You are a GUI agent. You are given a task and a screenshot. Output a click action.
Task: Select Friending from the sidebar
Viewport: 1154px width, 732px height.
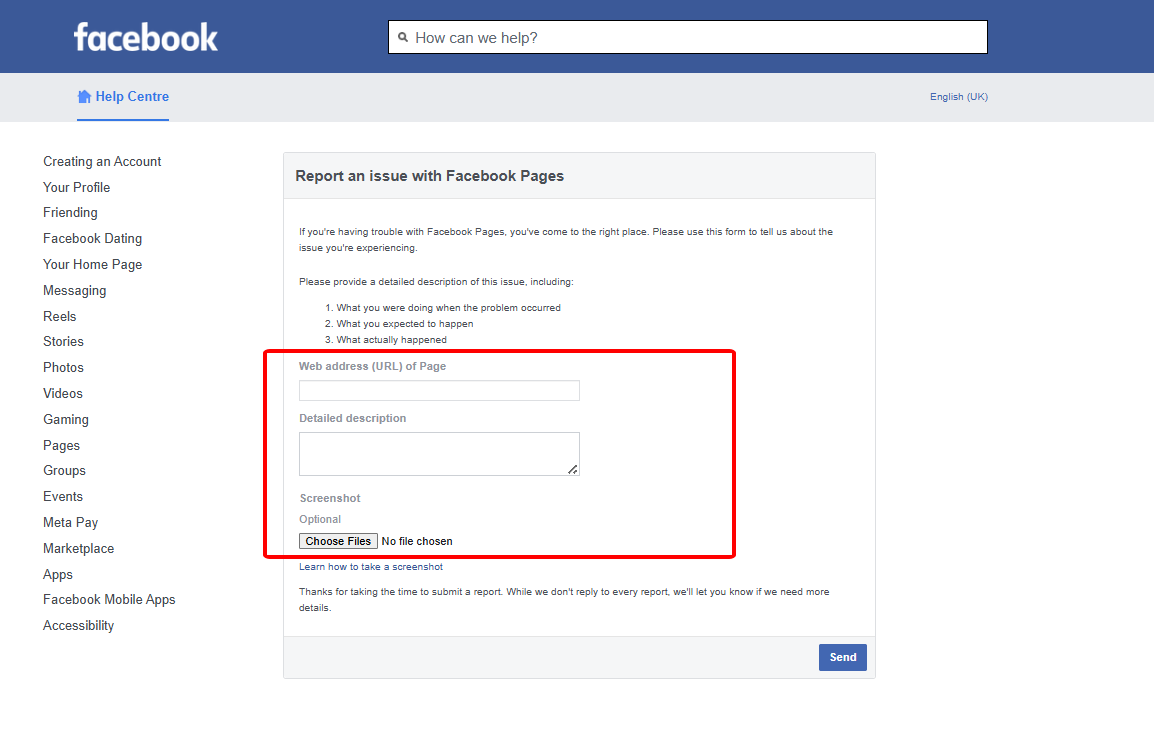point(70,212)
